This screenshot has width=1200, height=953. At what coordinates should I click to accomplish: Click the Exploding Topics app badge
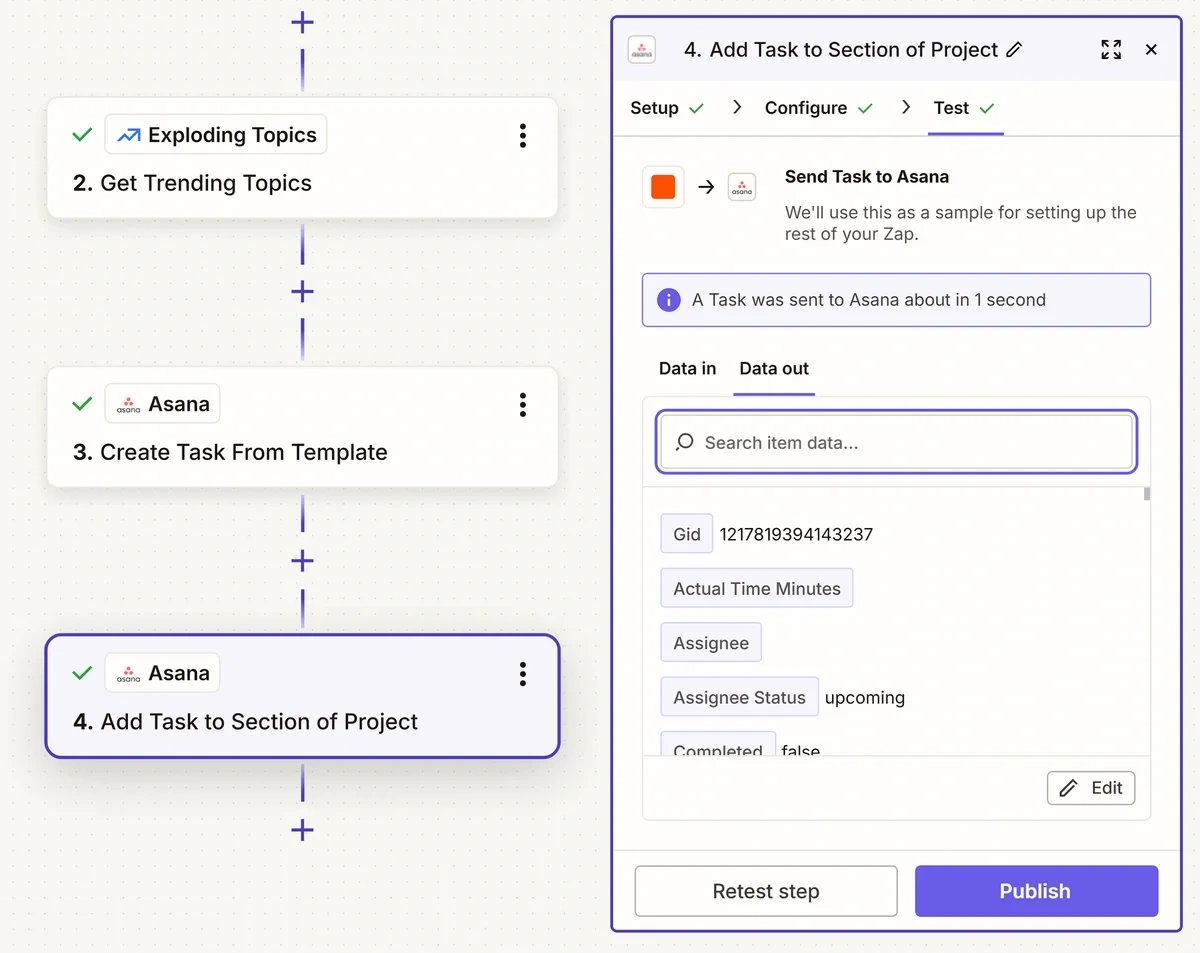(216, 135)
